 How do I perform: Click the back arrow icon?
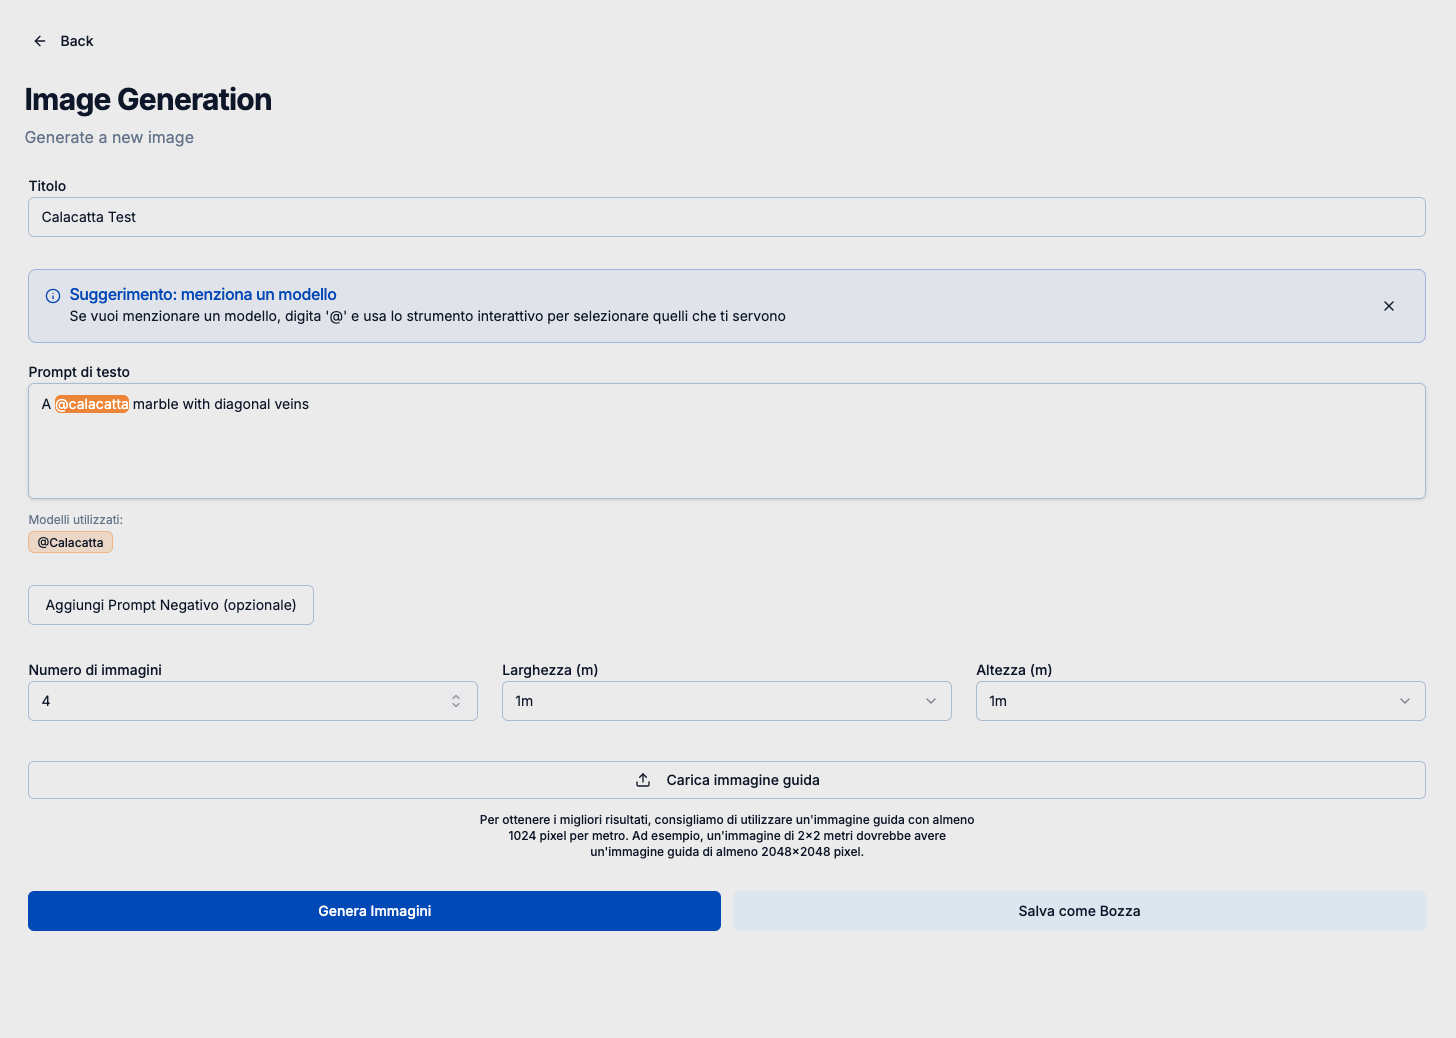pos(40,41)
